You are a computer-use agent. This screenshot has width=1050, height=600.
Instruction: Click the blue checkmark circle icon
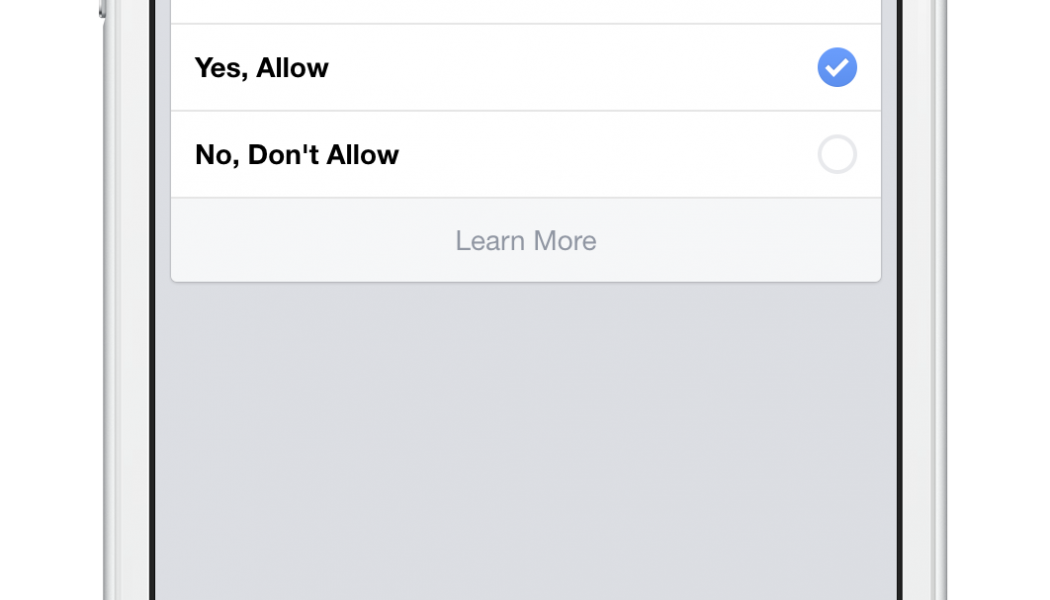(x=837, y=67)
